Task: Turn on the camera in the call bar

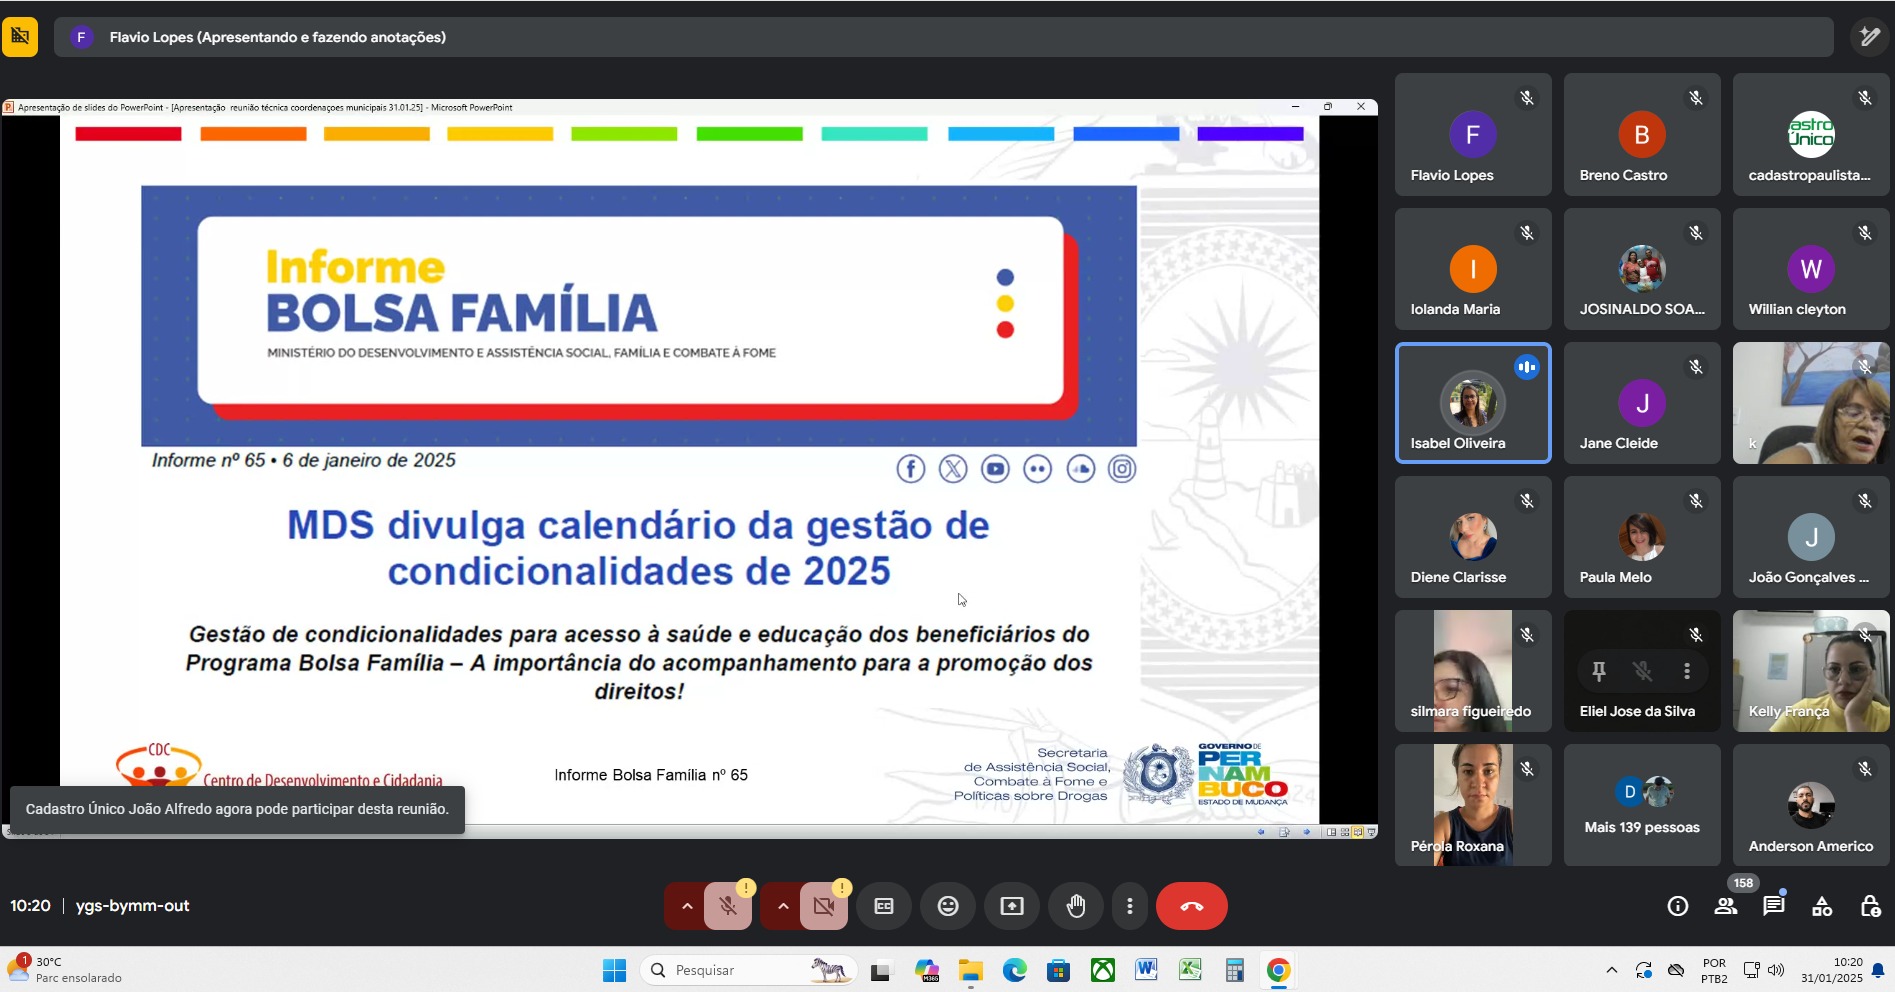Action: click(x=824, y=906)
